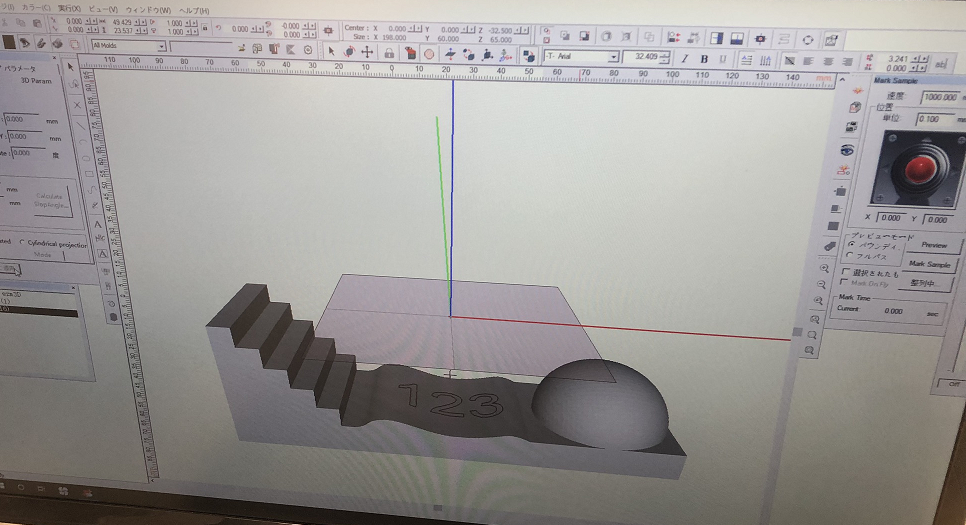Click the split-bottom layout icon
The width and height of the screenshot is (966, 525).
pyautogui.click(x=737, y=38)
